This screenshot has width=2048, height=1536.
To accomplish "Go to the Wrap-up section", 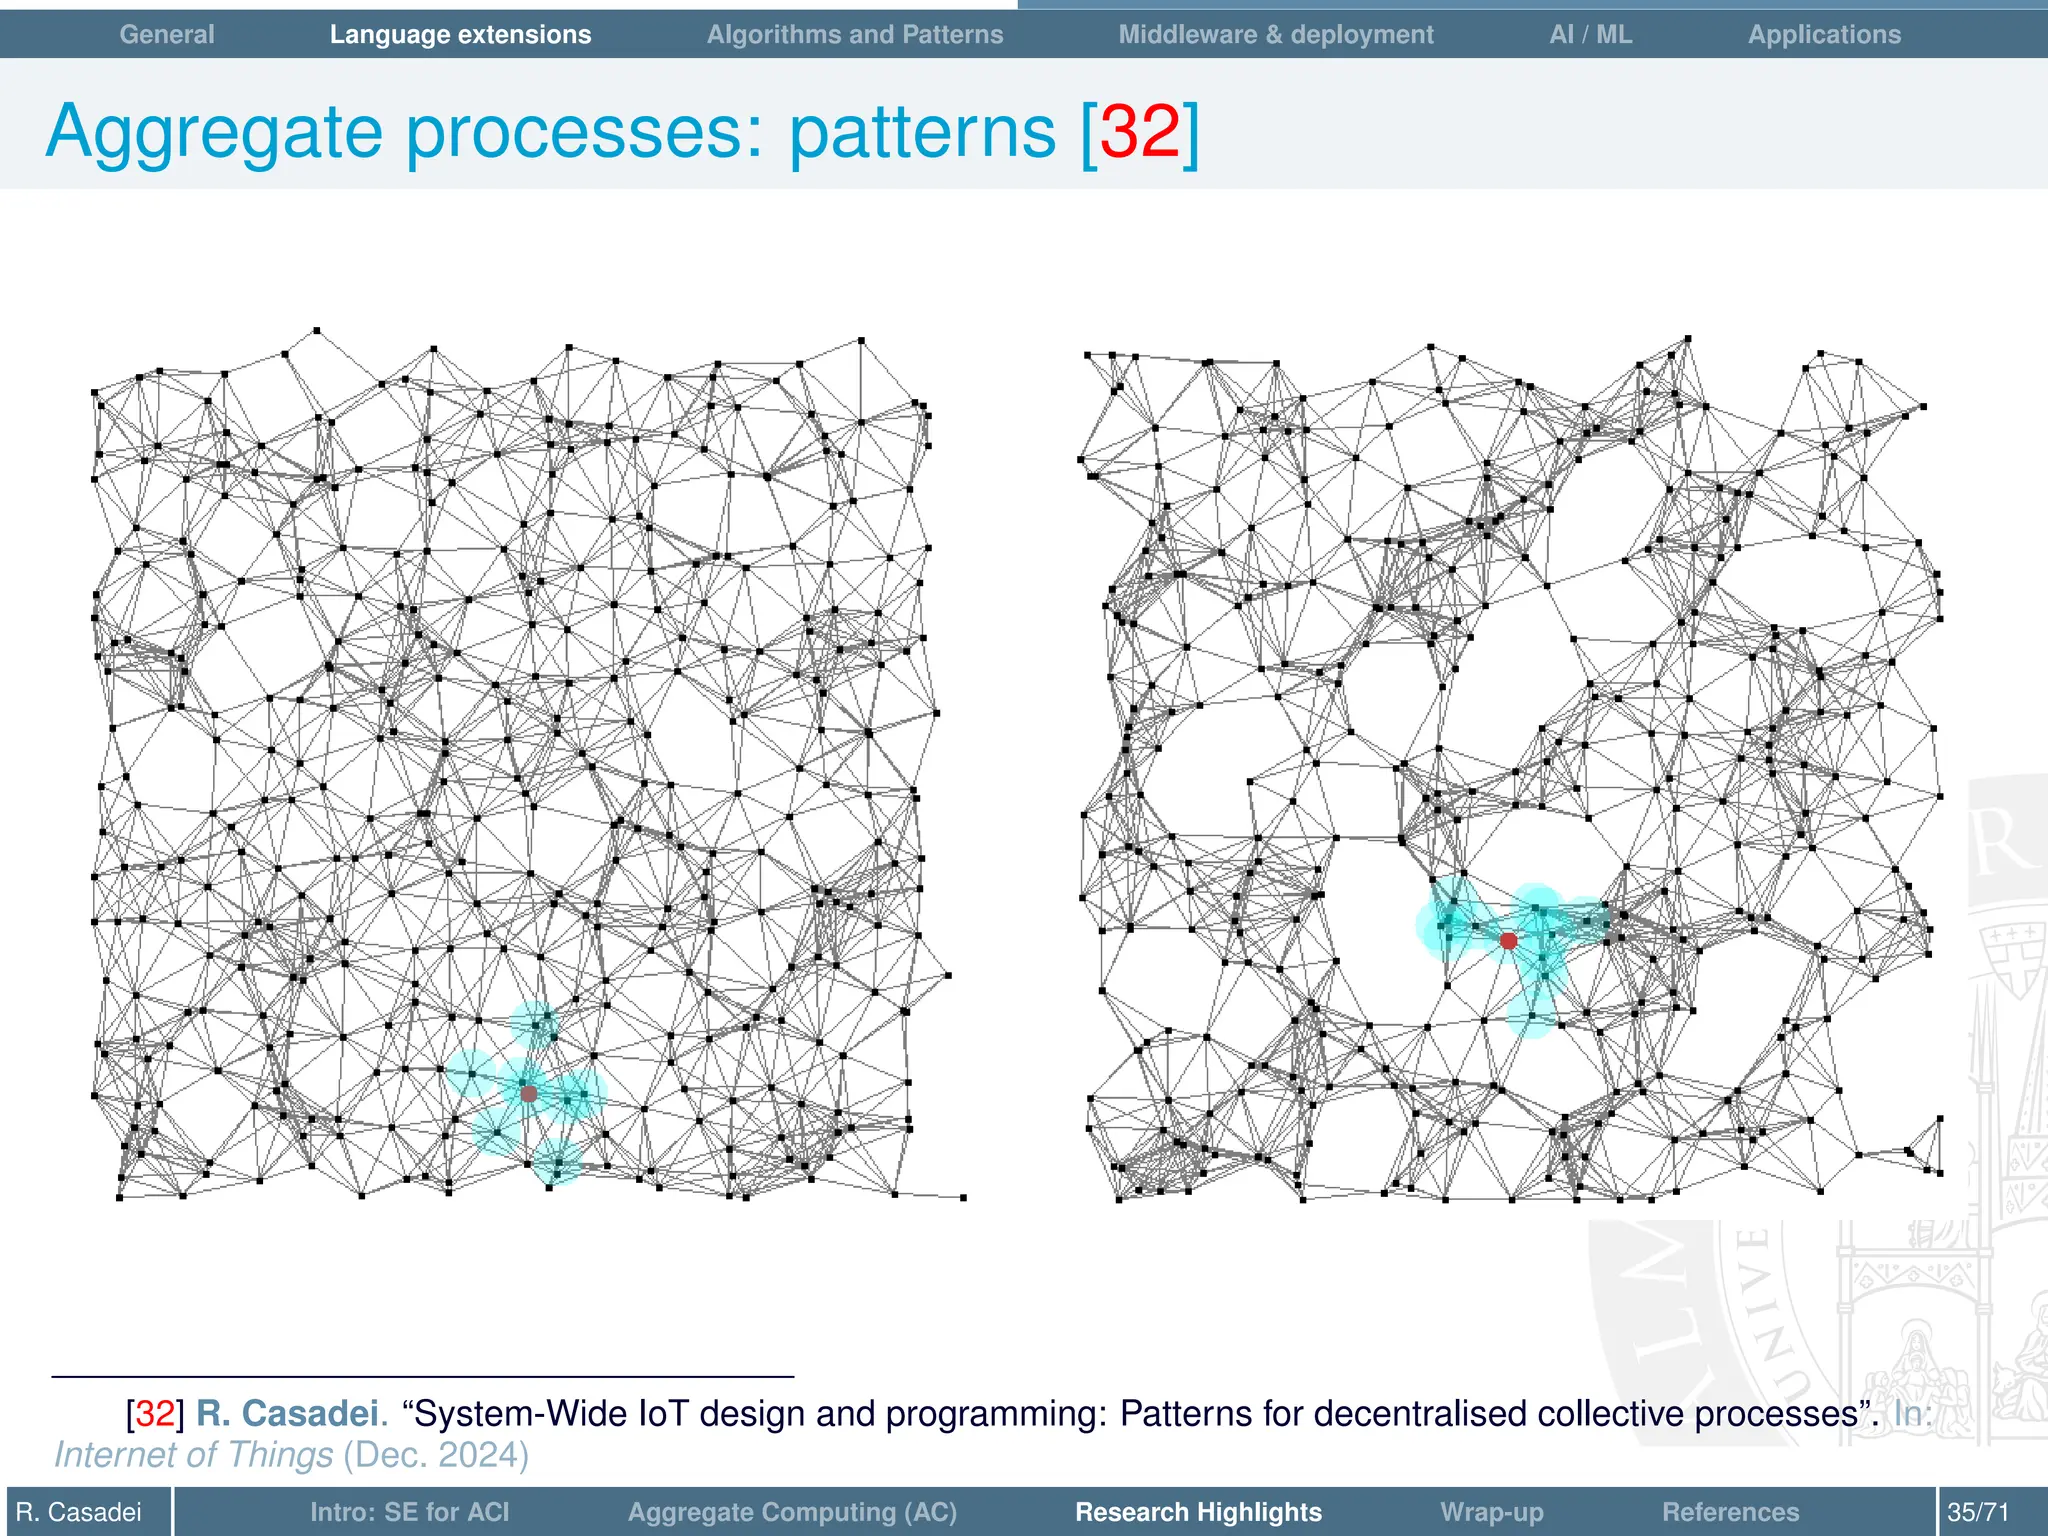I will pyautogui.click(x=1492, y=1511).
